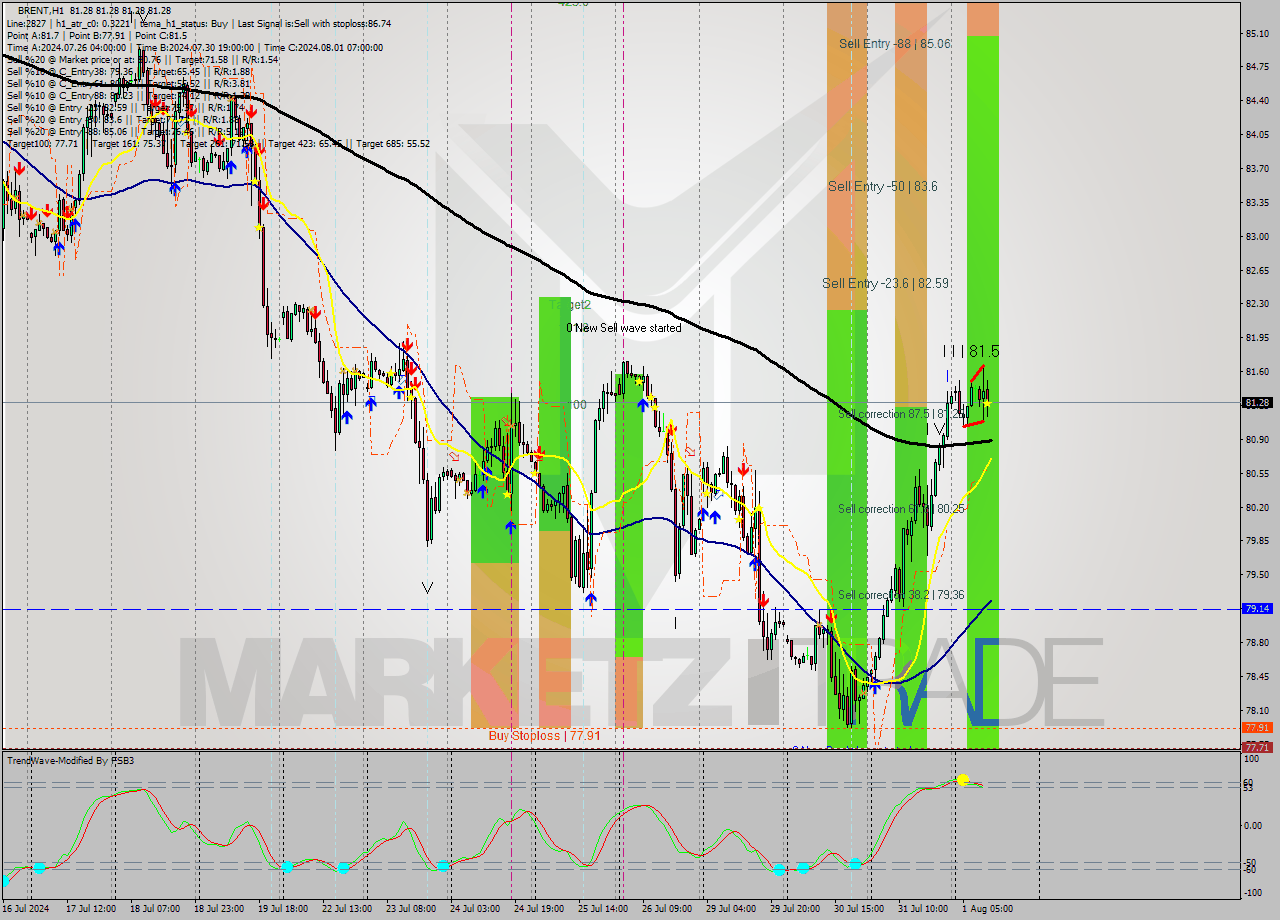Click the 'Buy Stoploss | 77.91' label

544,736
